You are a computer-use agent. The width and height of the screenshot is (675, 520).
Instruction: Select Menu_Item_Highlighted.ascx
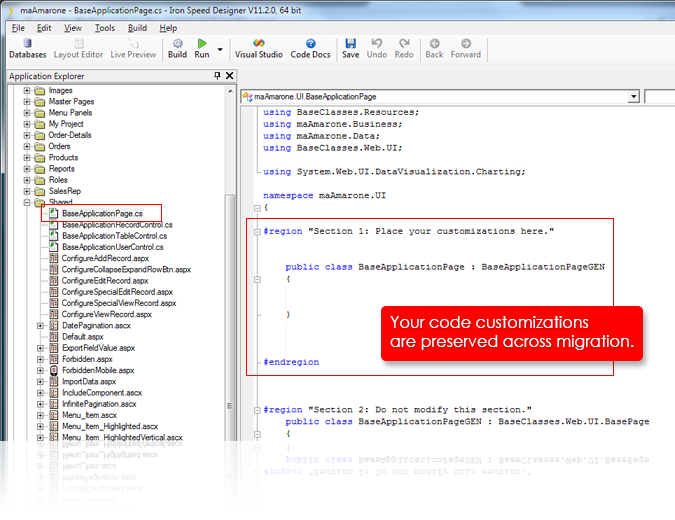110,426
